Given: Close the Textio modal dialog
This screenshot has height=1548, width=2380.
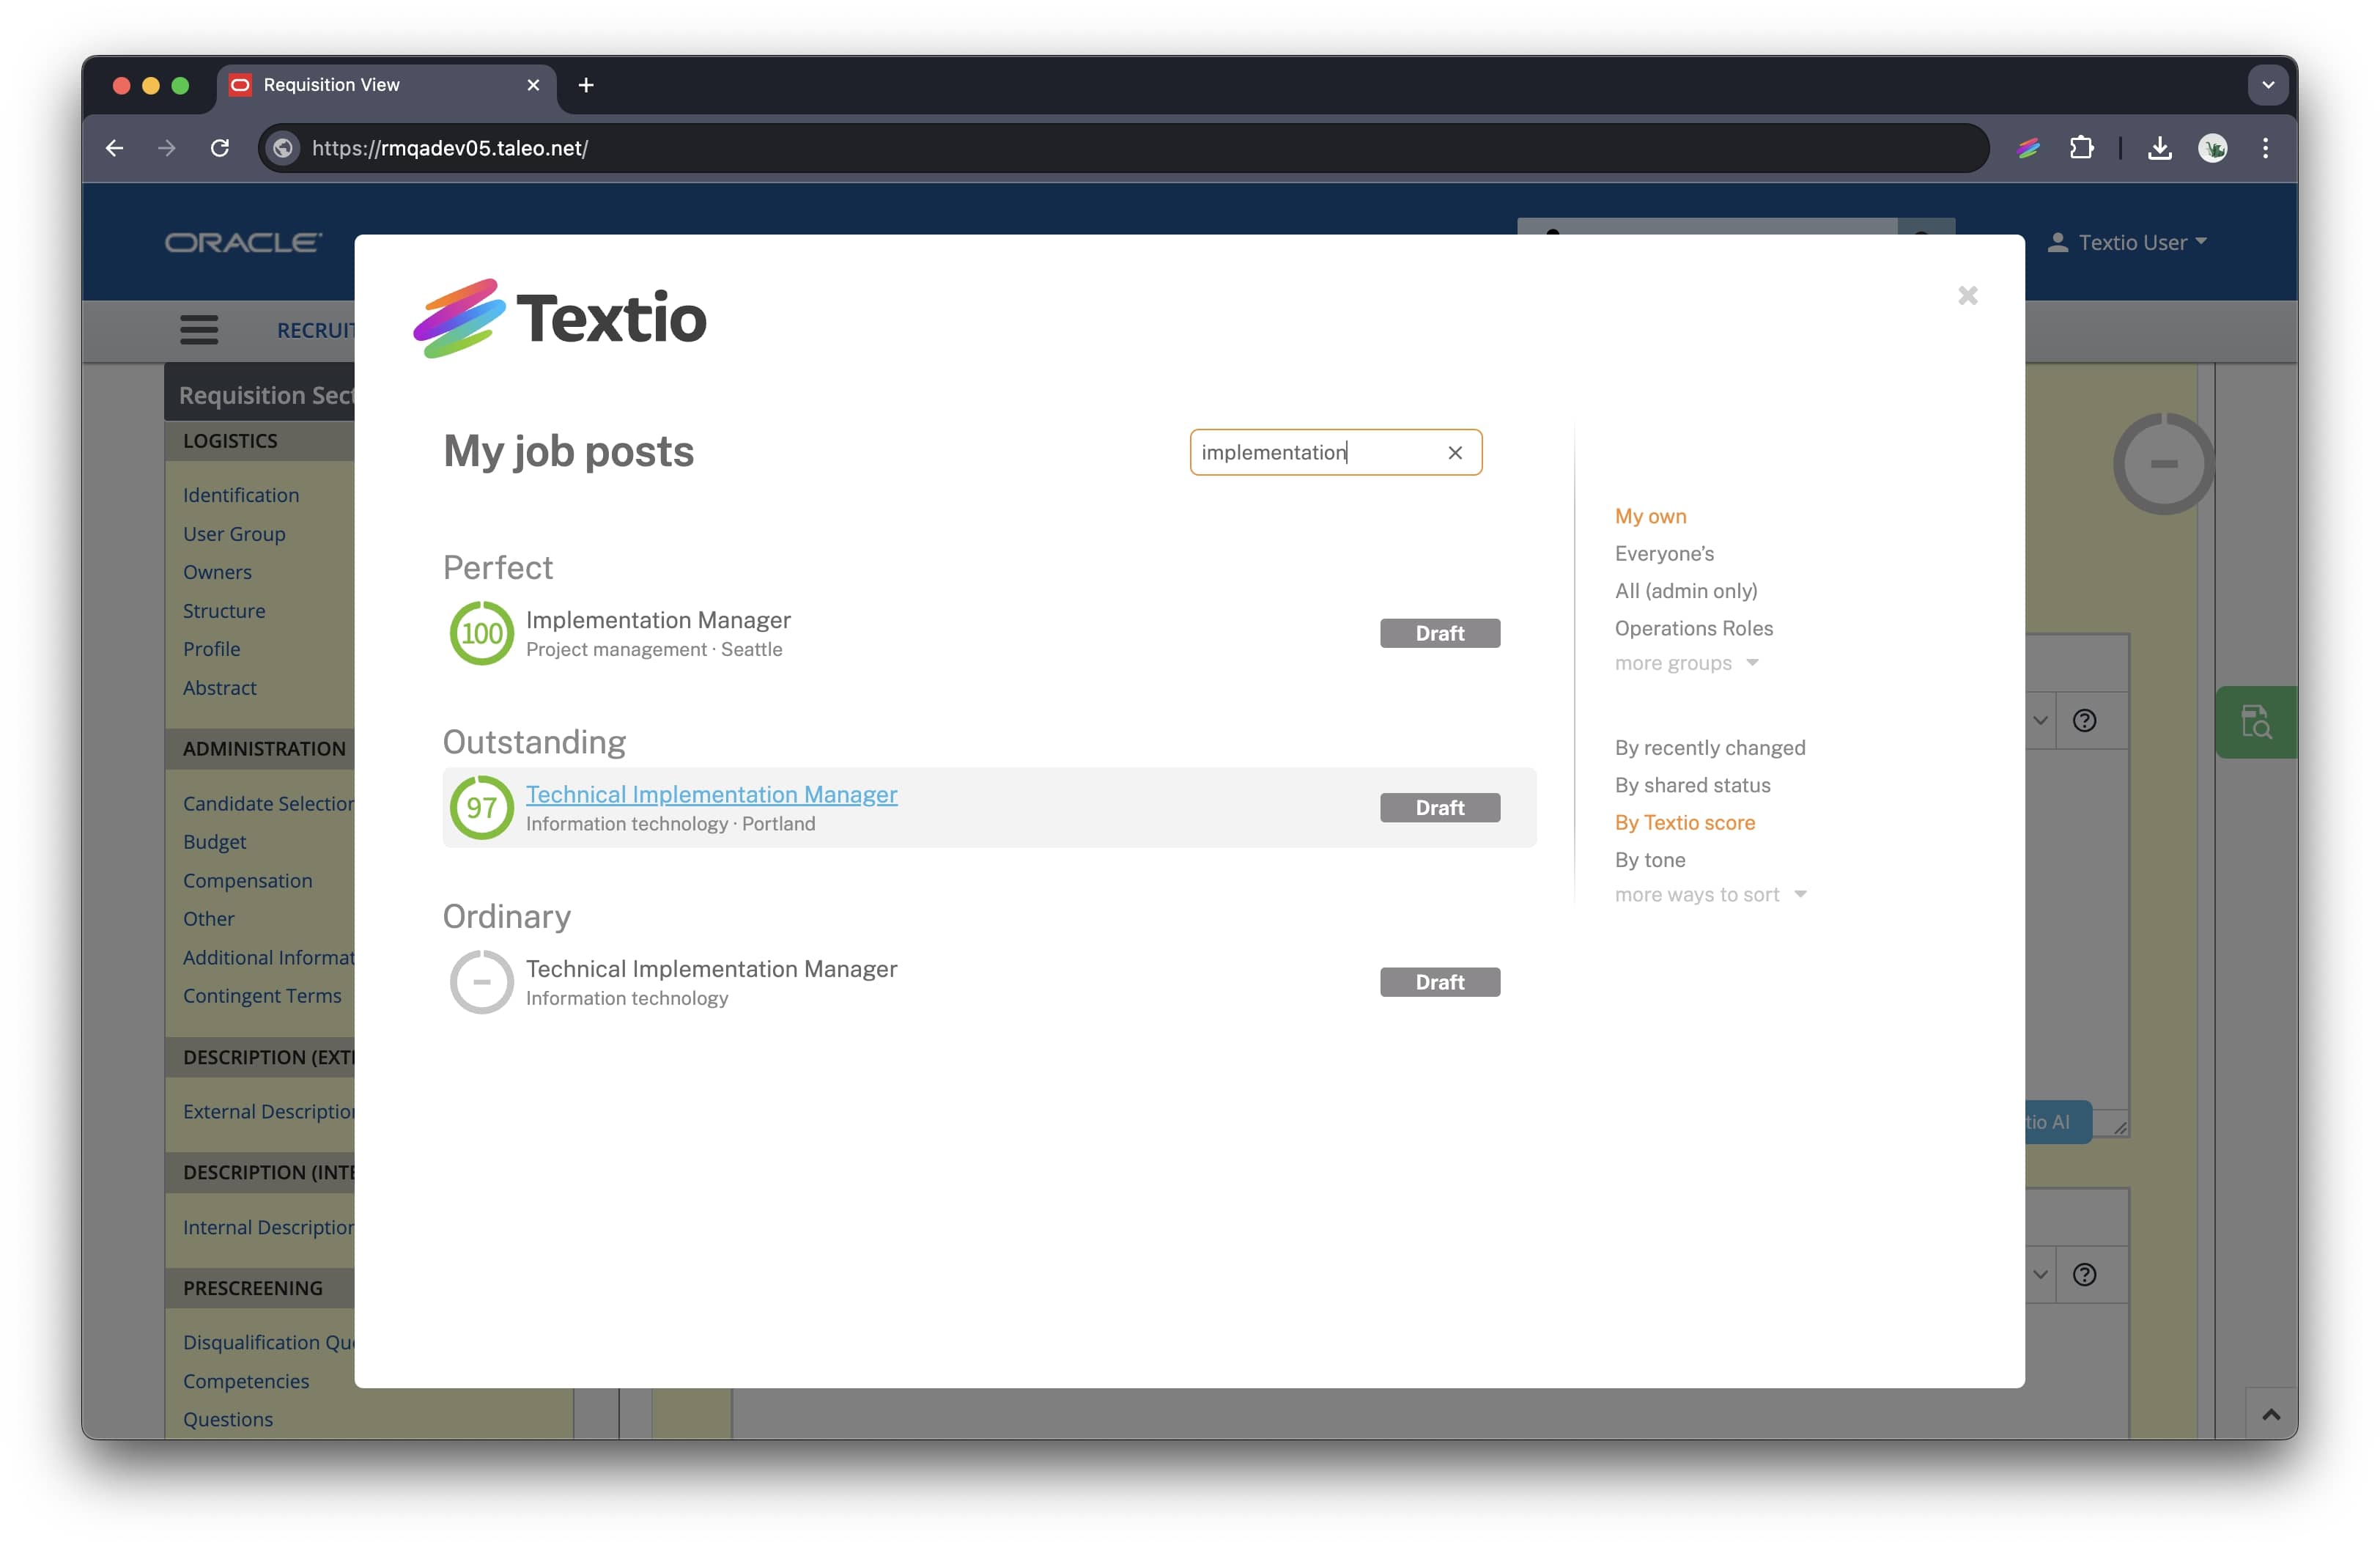Looking at the screenshot, I should coord(1967,296).
